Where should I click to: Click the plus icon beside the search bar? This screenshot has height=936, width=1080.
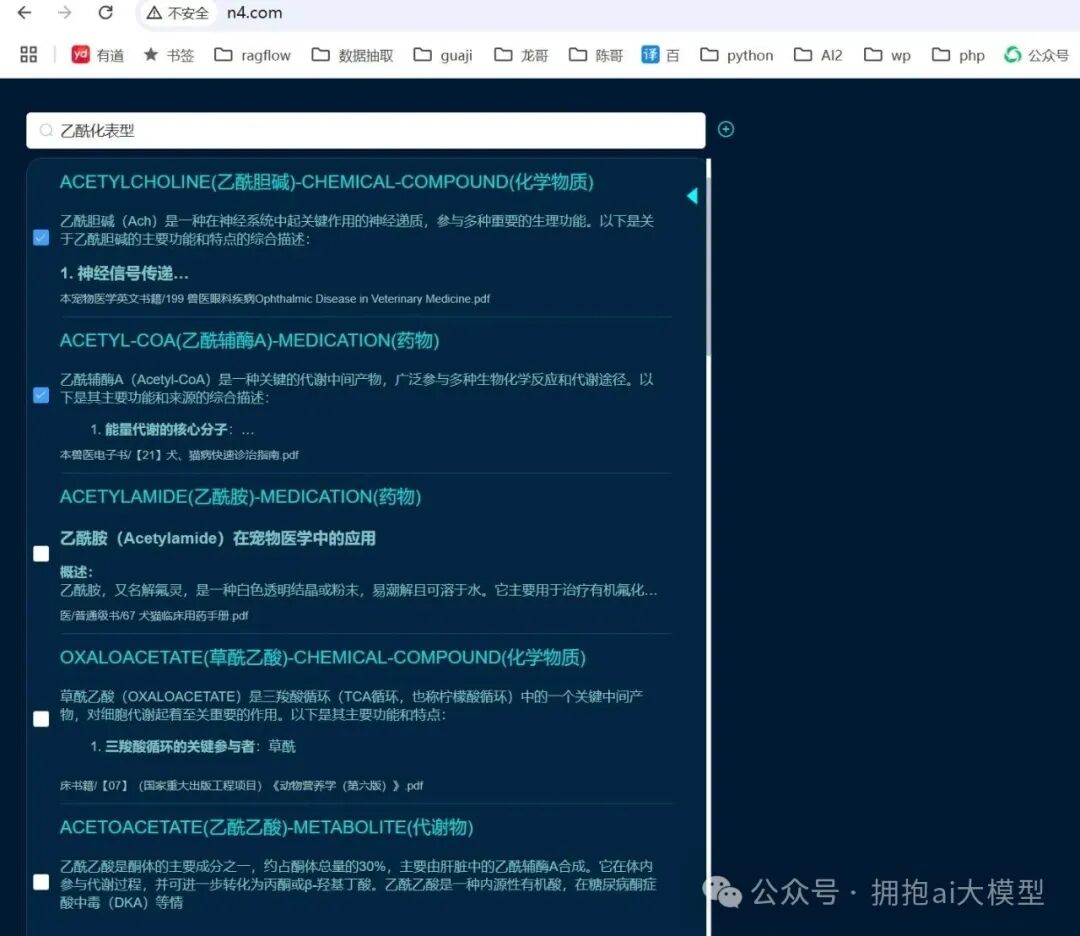(x=726, y=129)
